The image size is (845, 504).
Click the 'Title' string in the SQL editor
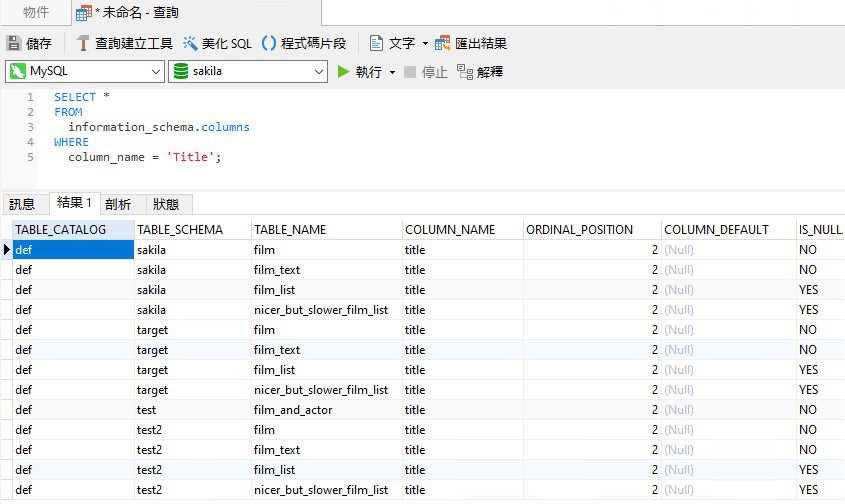click(190, 157)
